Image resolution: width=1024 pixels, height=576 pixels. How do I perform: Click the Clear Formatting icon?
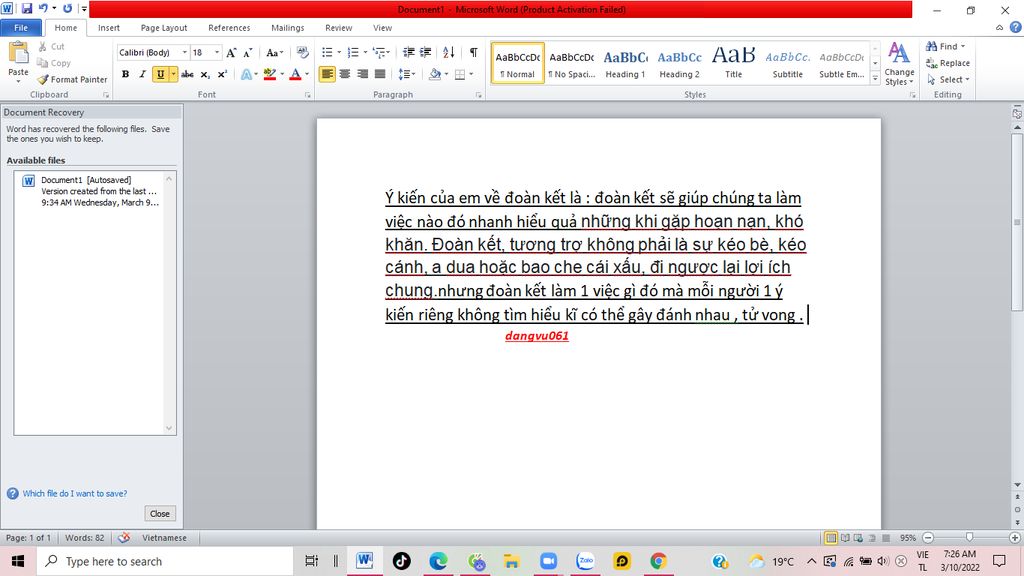click(302, 52)
